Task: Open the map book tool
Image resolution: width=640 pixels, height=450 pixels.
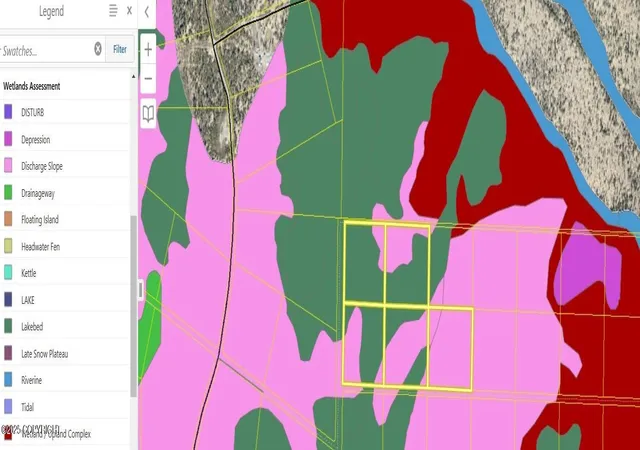Action: coord(148,114)
